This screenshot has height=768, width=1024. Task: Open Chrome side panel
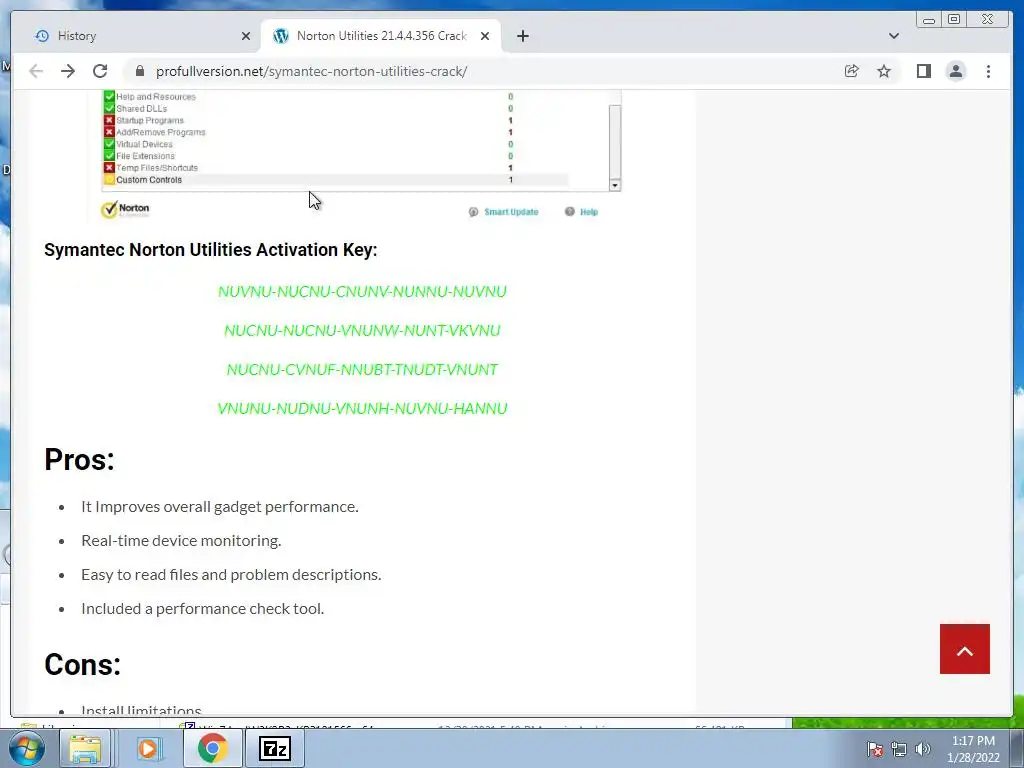[x=923, y=71]
